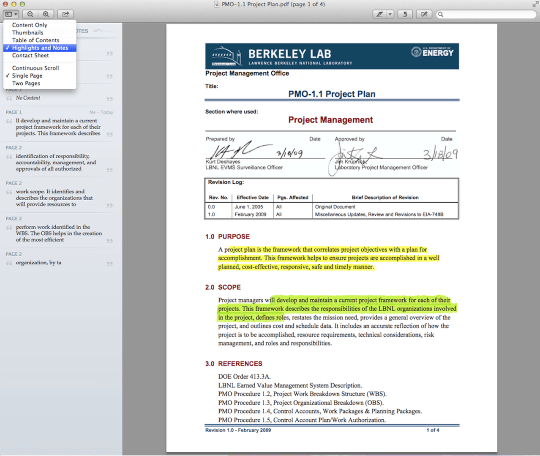Screen dimensions: 540x456
Task: Click the '1.0 PURPOSE' heading
Action: tap(227, 237)
